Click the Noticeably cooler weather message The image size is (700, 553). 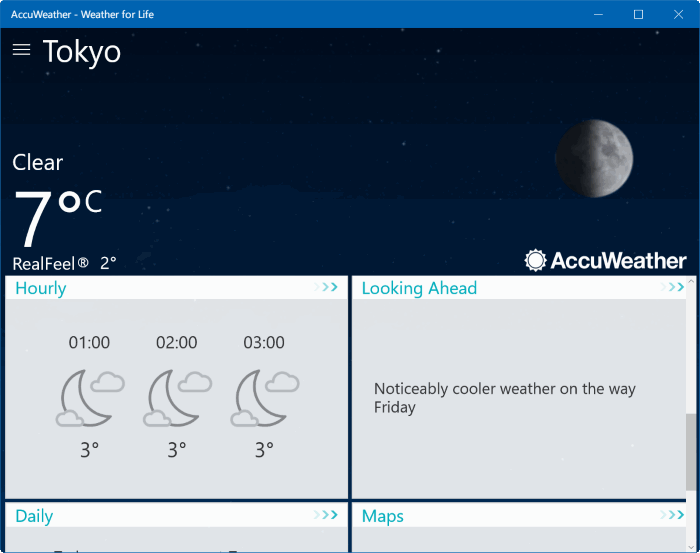(x=504, y=398)
